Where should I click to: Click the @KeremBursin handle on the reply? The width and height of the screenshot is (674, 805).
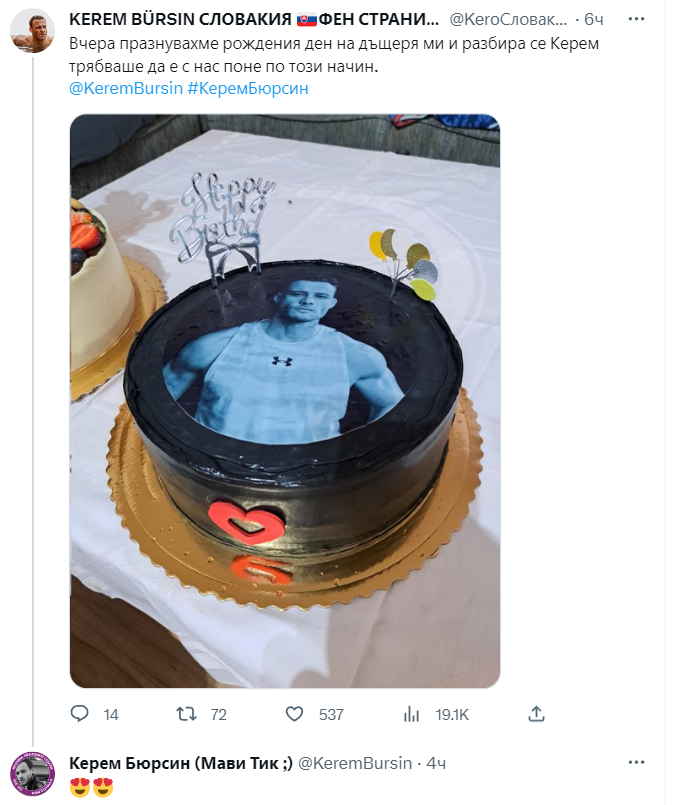(355, 763)
